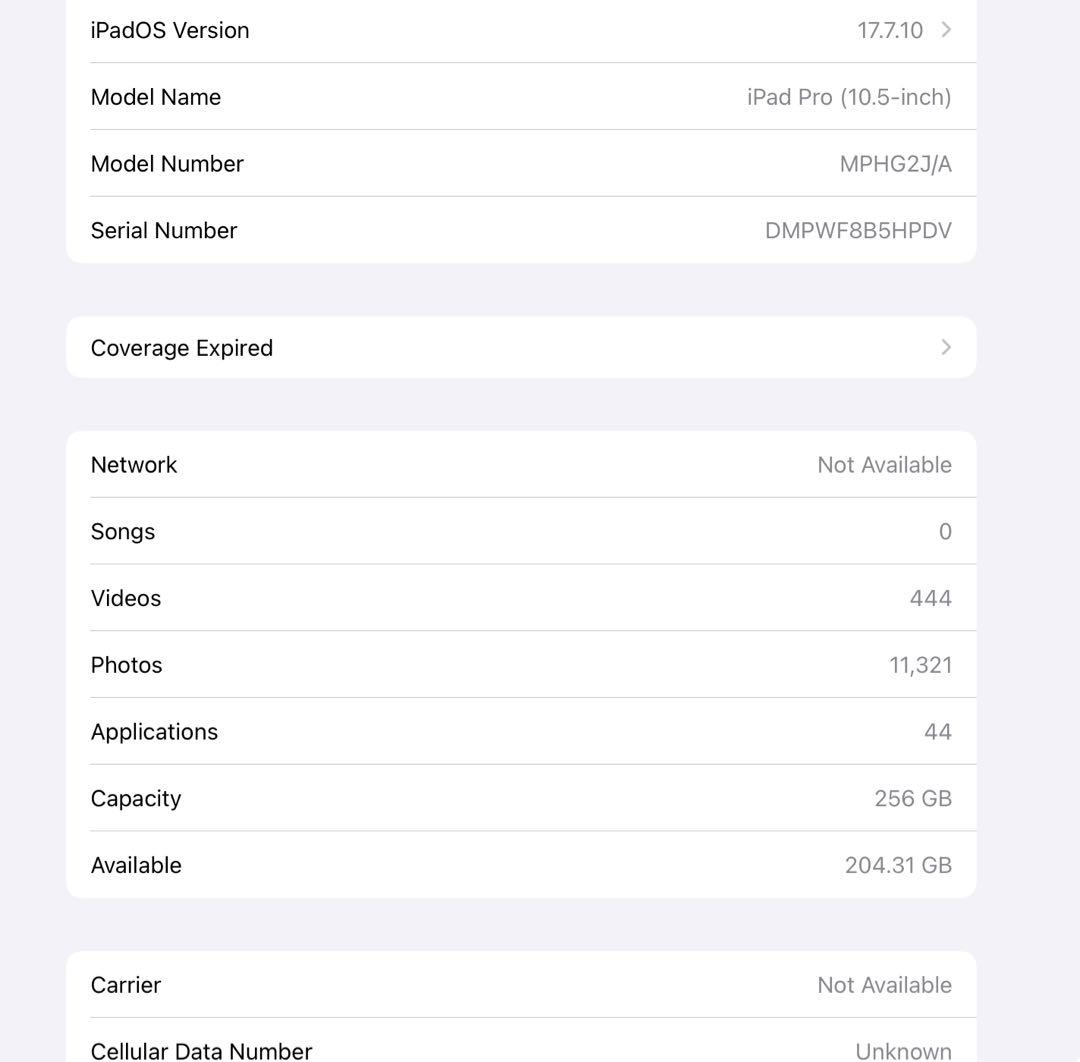
Task: Tap the Applications row
Action: pos(520,731)
